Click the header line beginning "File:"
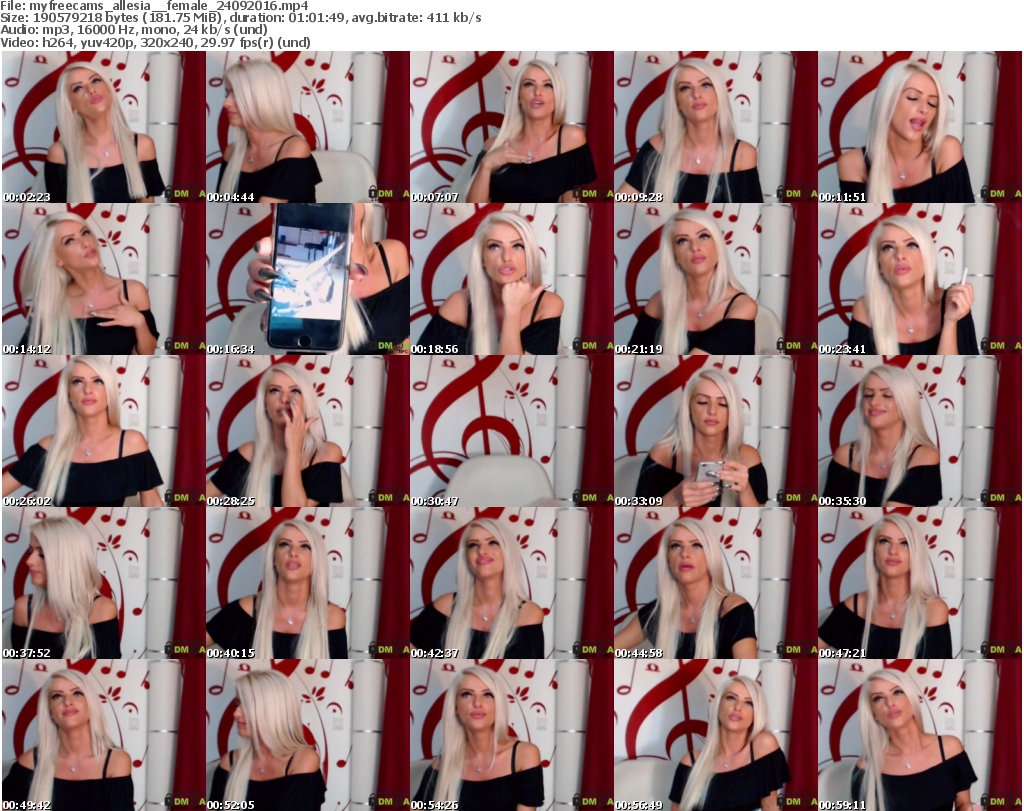Image resolution: width=1024 pixels, height=811 pixels. 154,6
